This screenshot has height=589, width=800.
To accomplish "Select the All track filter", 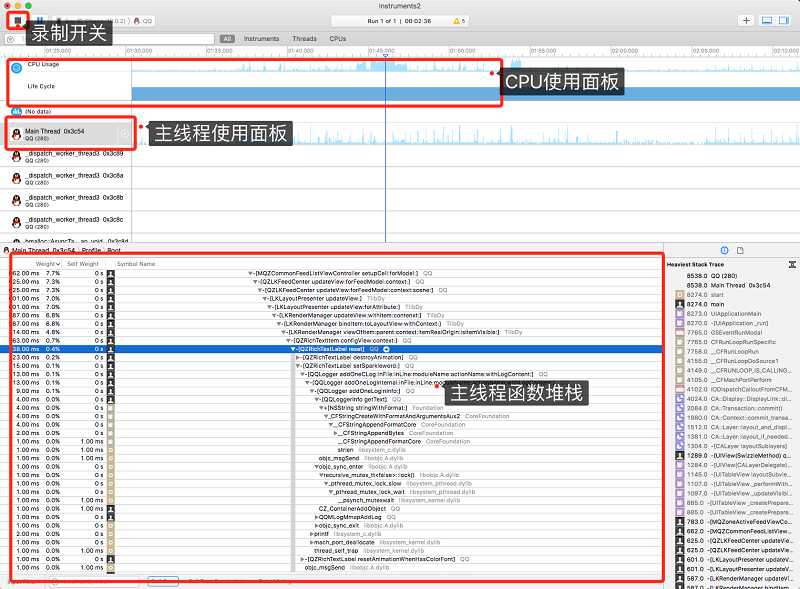I will (x=227, y=39).
